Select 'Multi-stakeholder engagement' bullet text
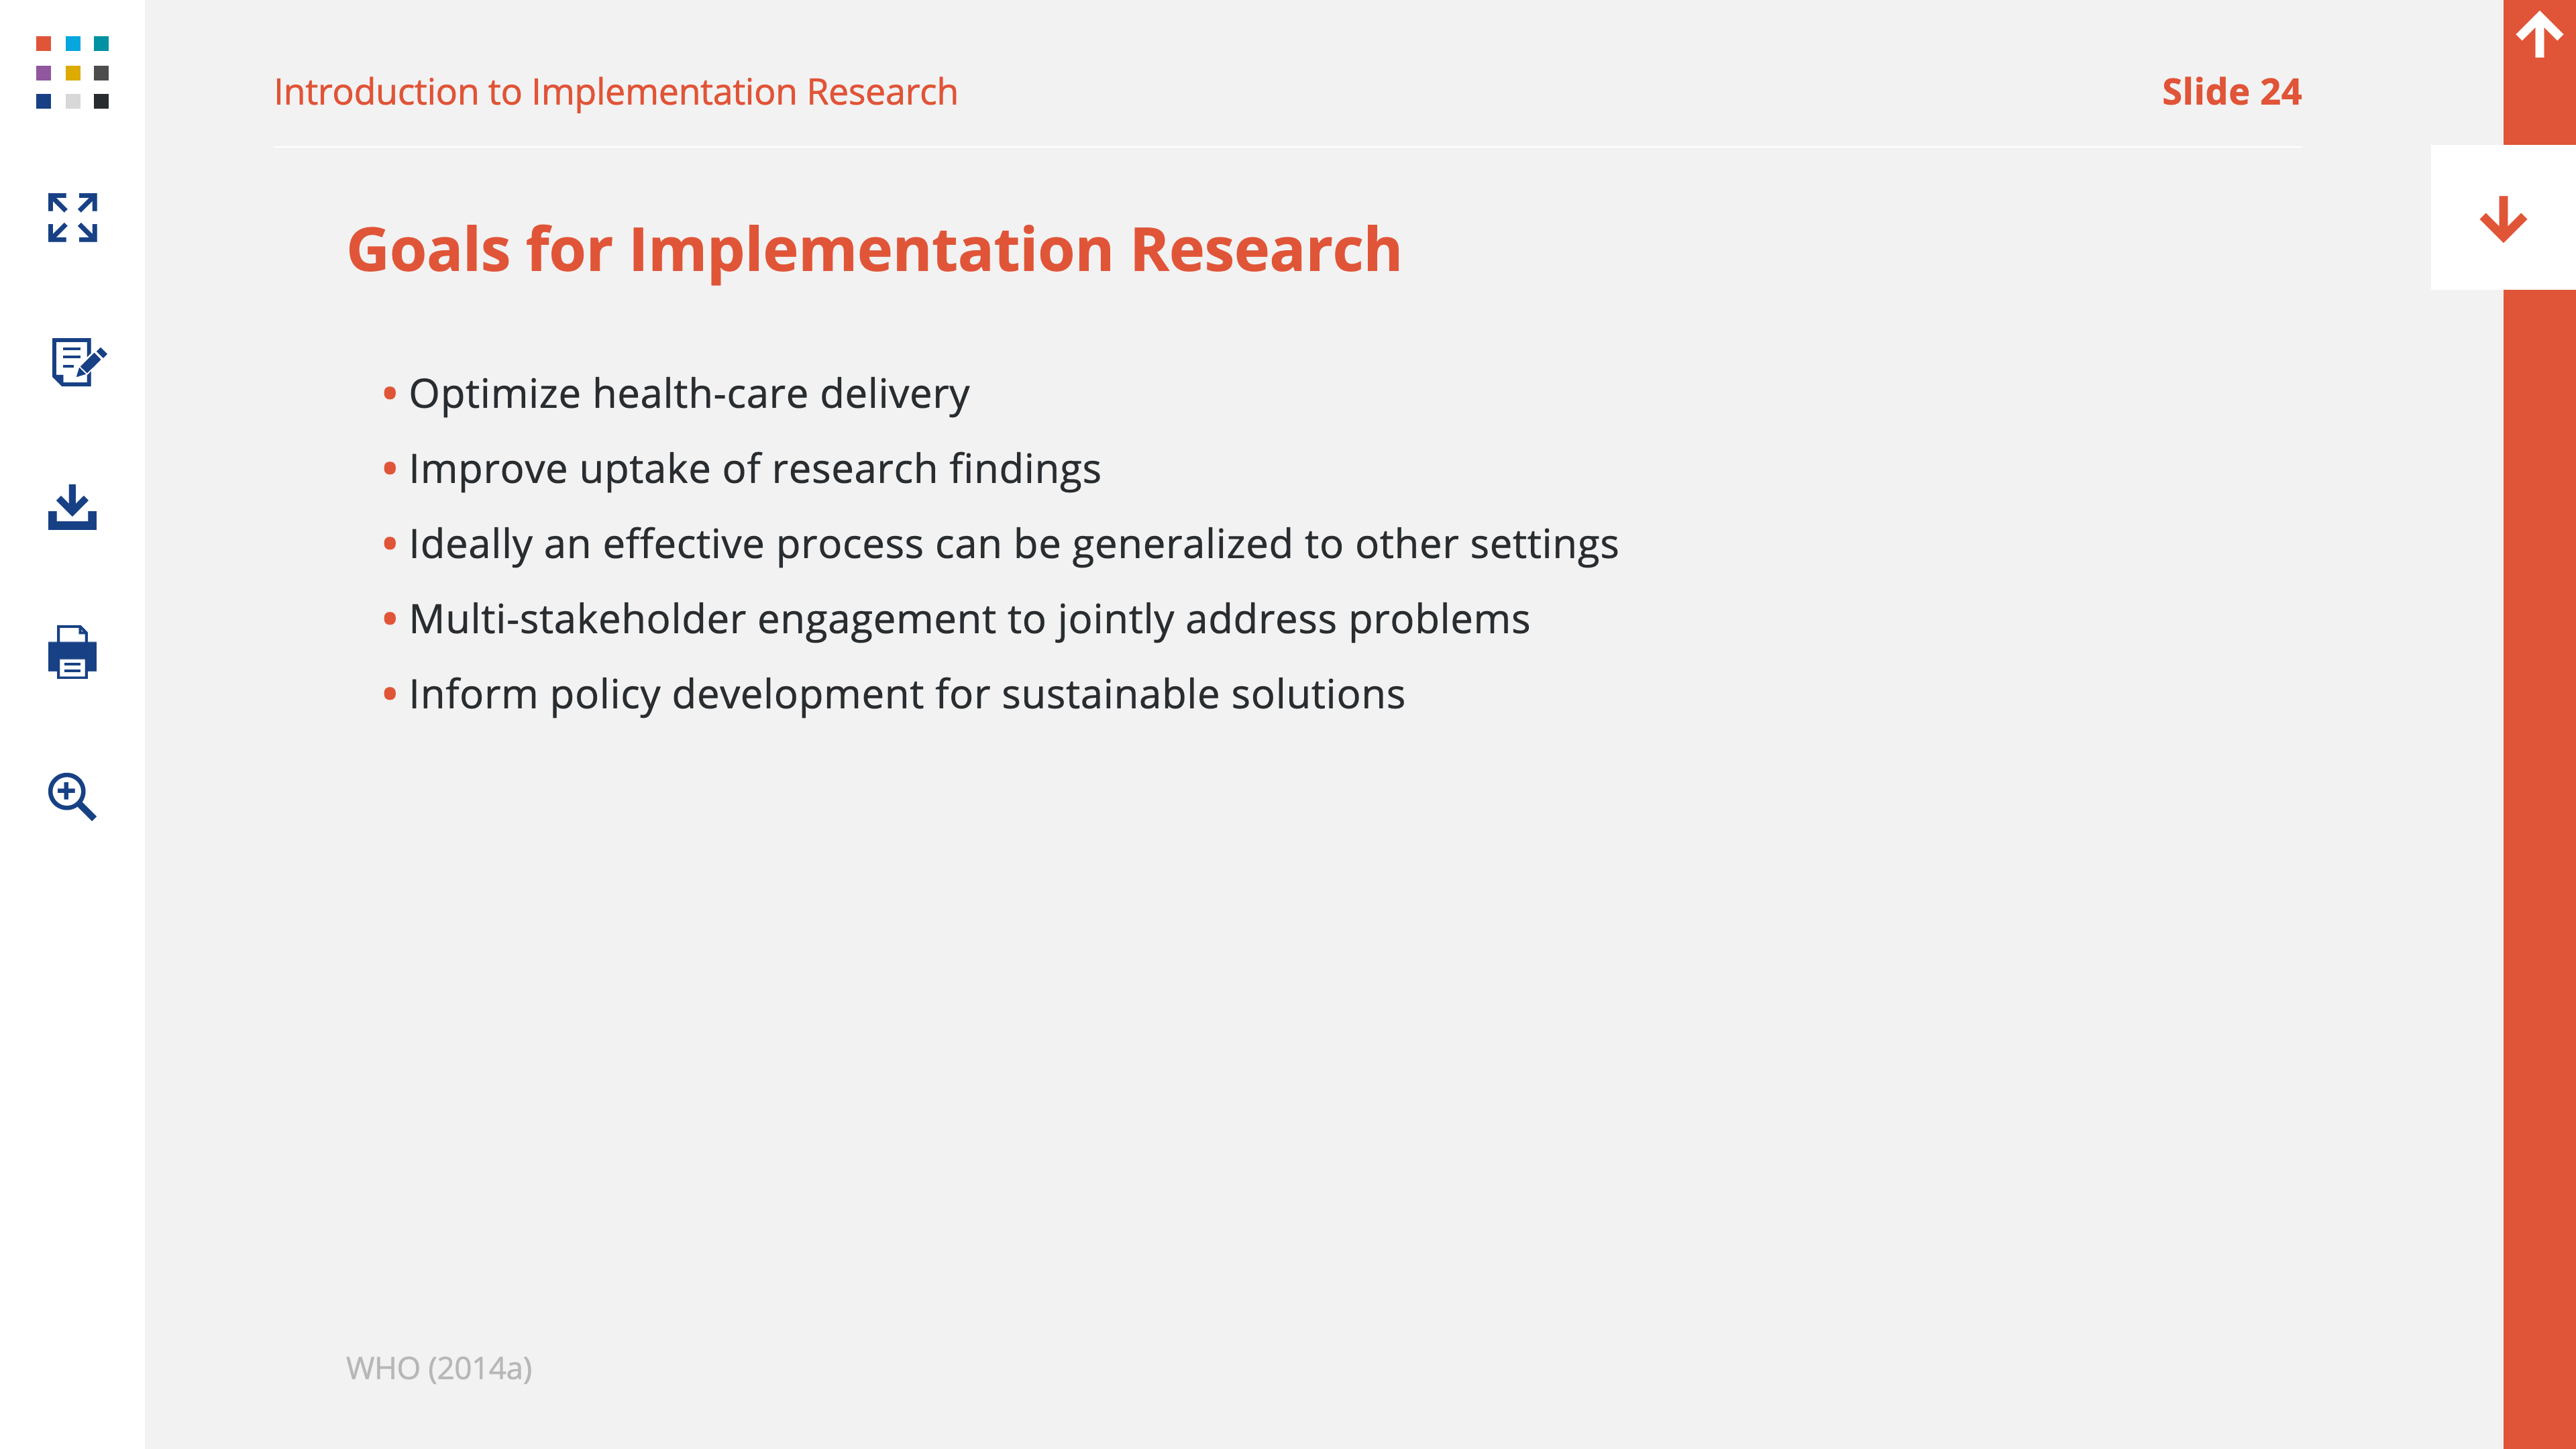Image resolution: width=2576 pixels, height=1449 pixels. [x=969, y=619]
